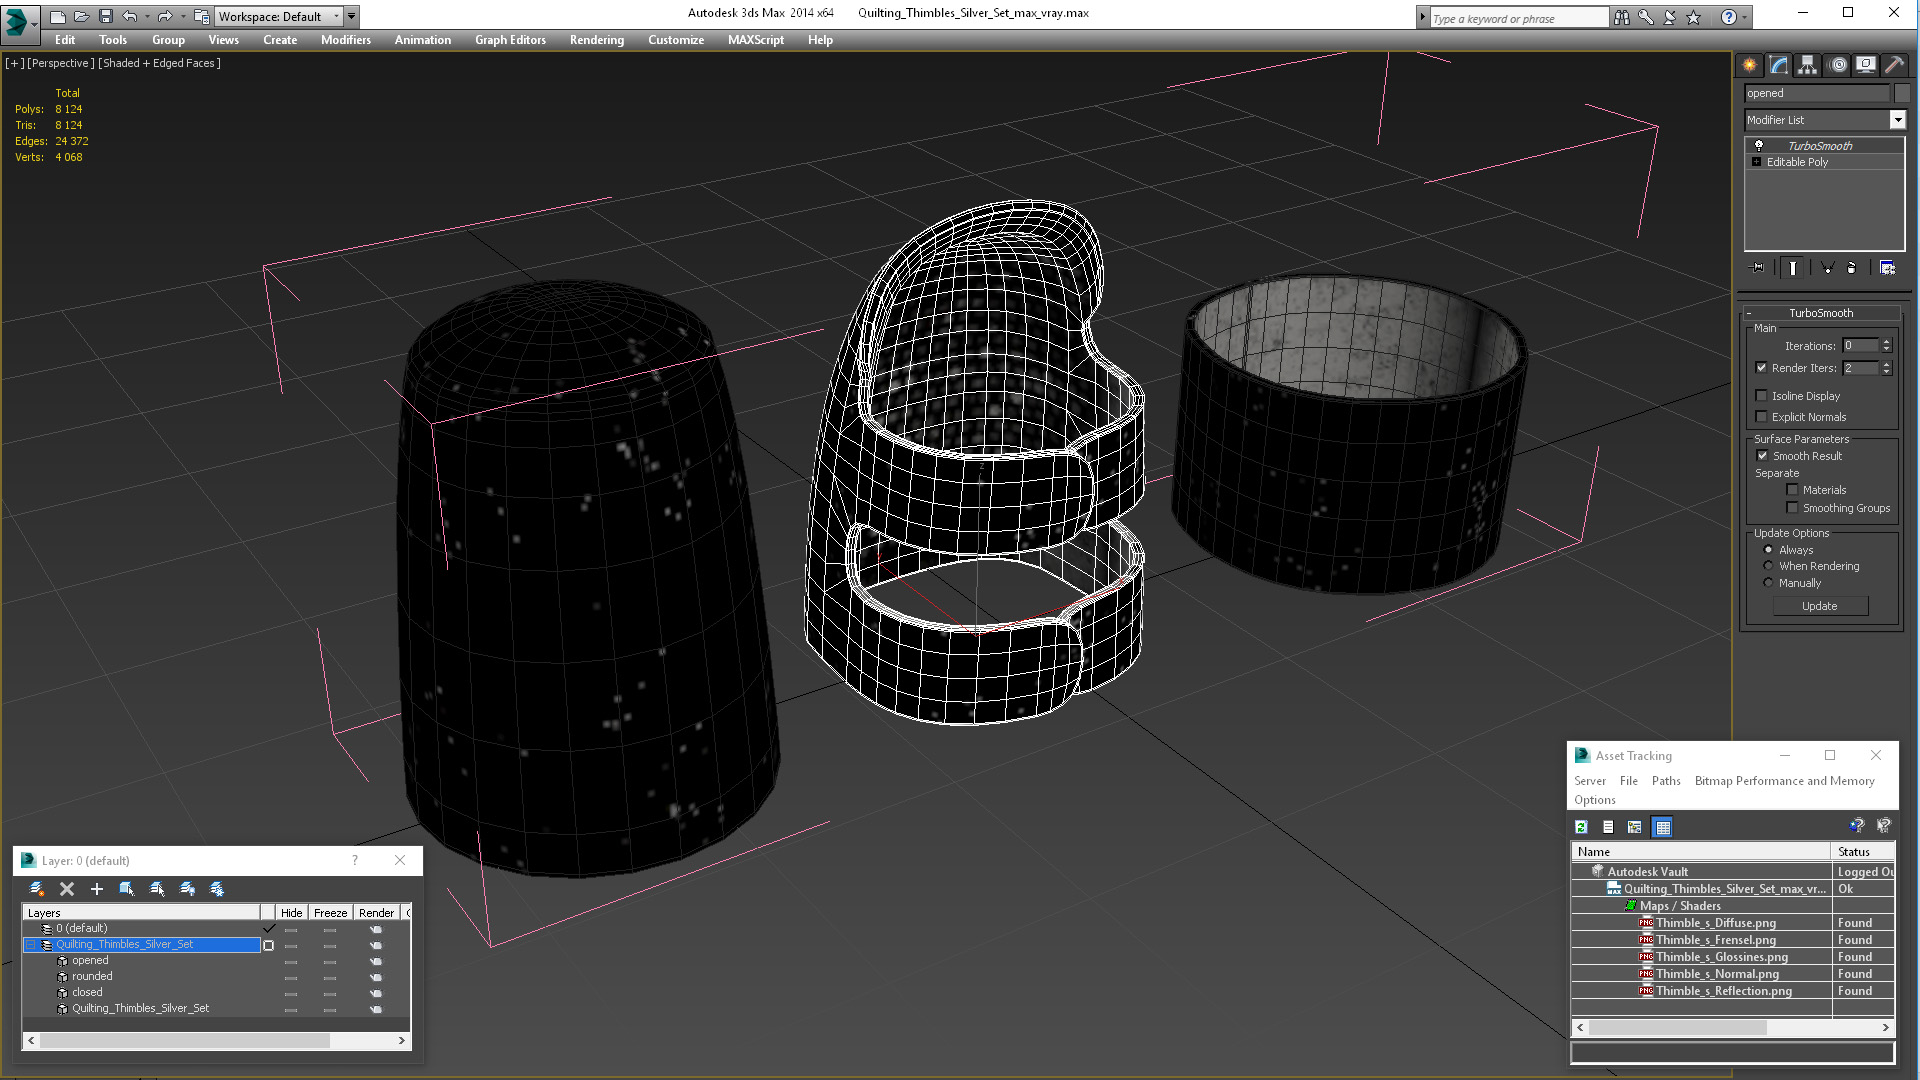This screenshot has width=1920, height=1080.
Task: Open the Hierarchy command panel tab
Action: pos(1807,65)
